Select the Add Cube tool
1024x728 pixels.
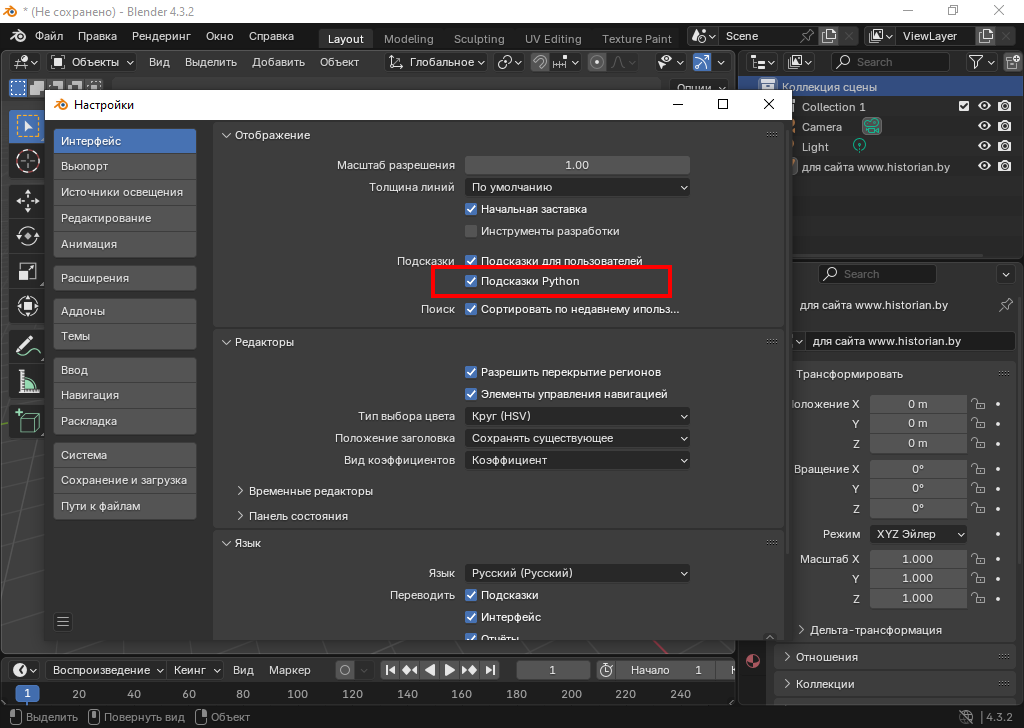point(27,420)
